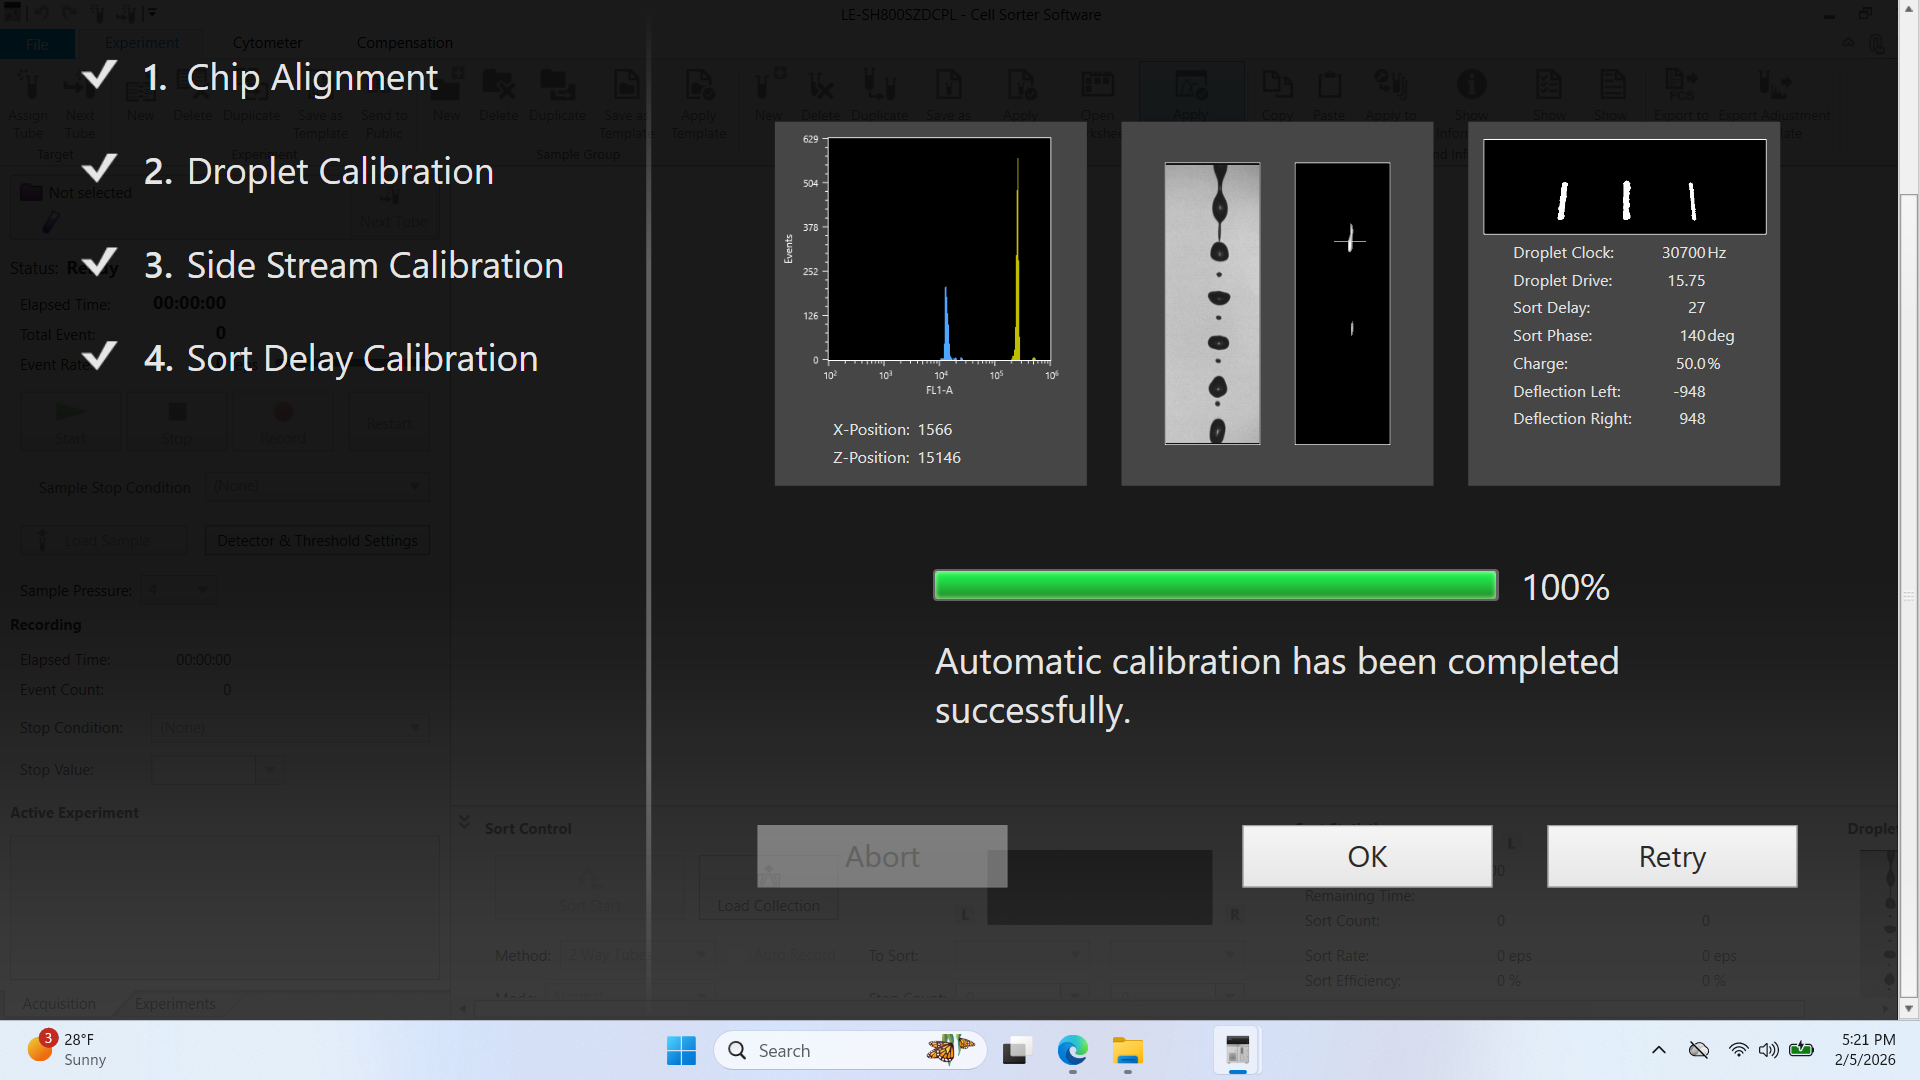This screenshot has height=1080, width=1920.
Task: Switch to the Compensation ribbon tab
Action: [x=404, y=43]
